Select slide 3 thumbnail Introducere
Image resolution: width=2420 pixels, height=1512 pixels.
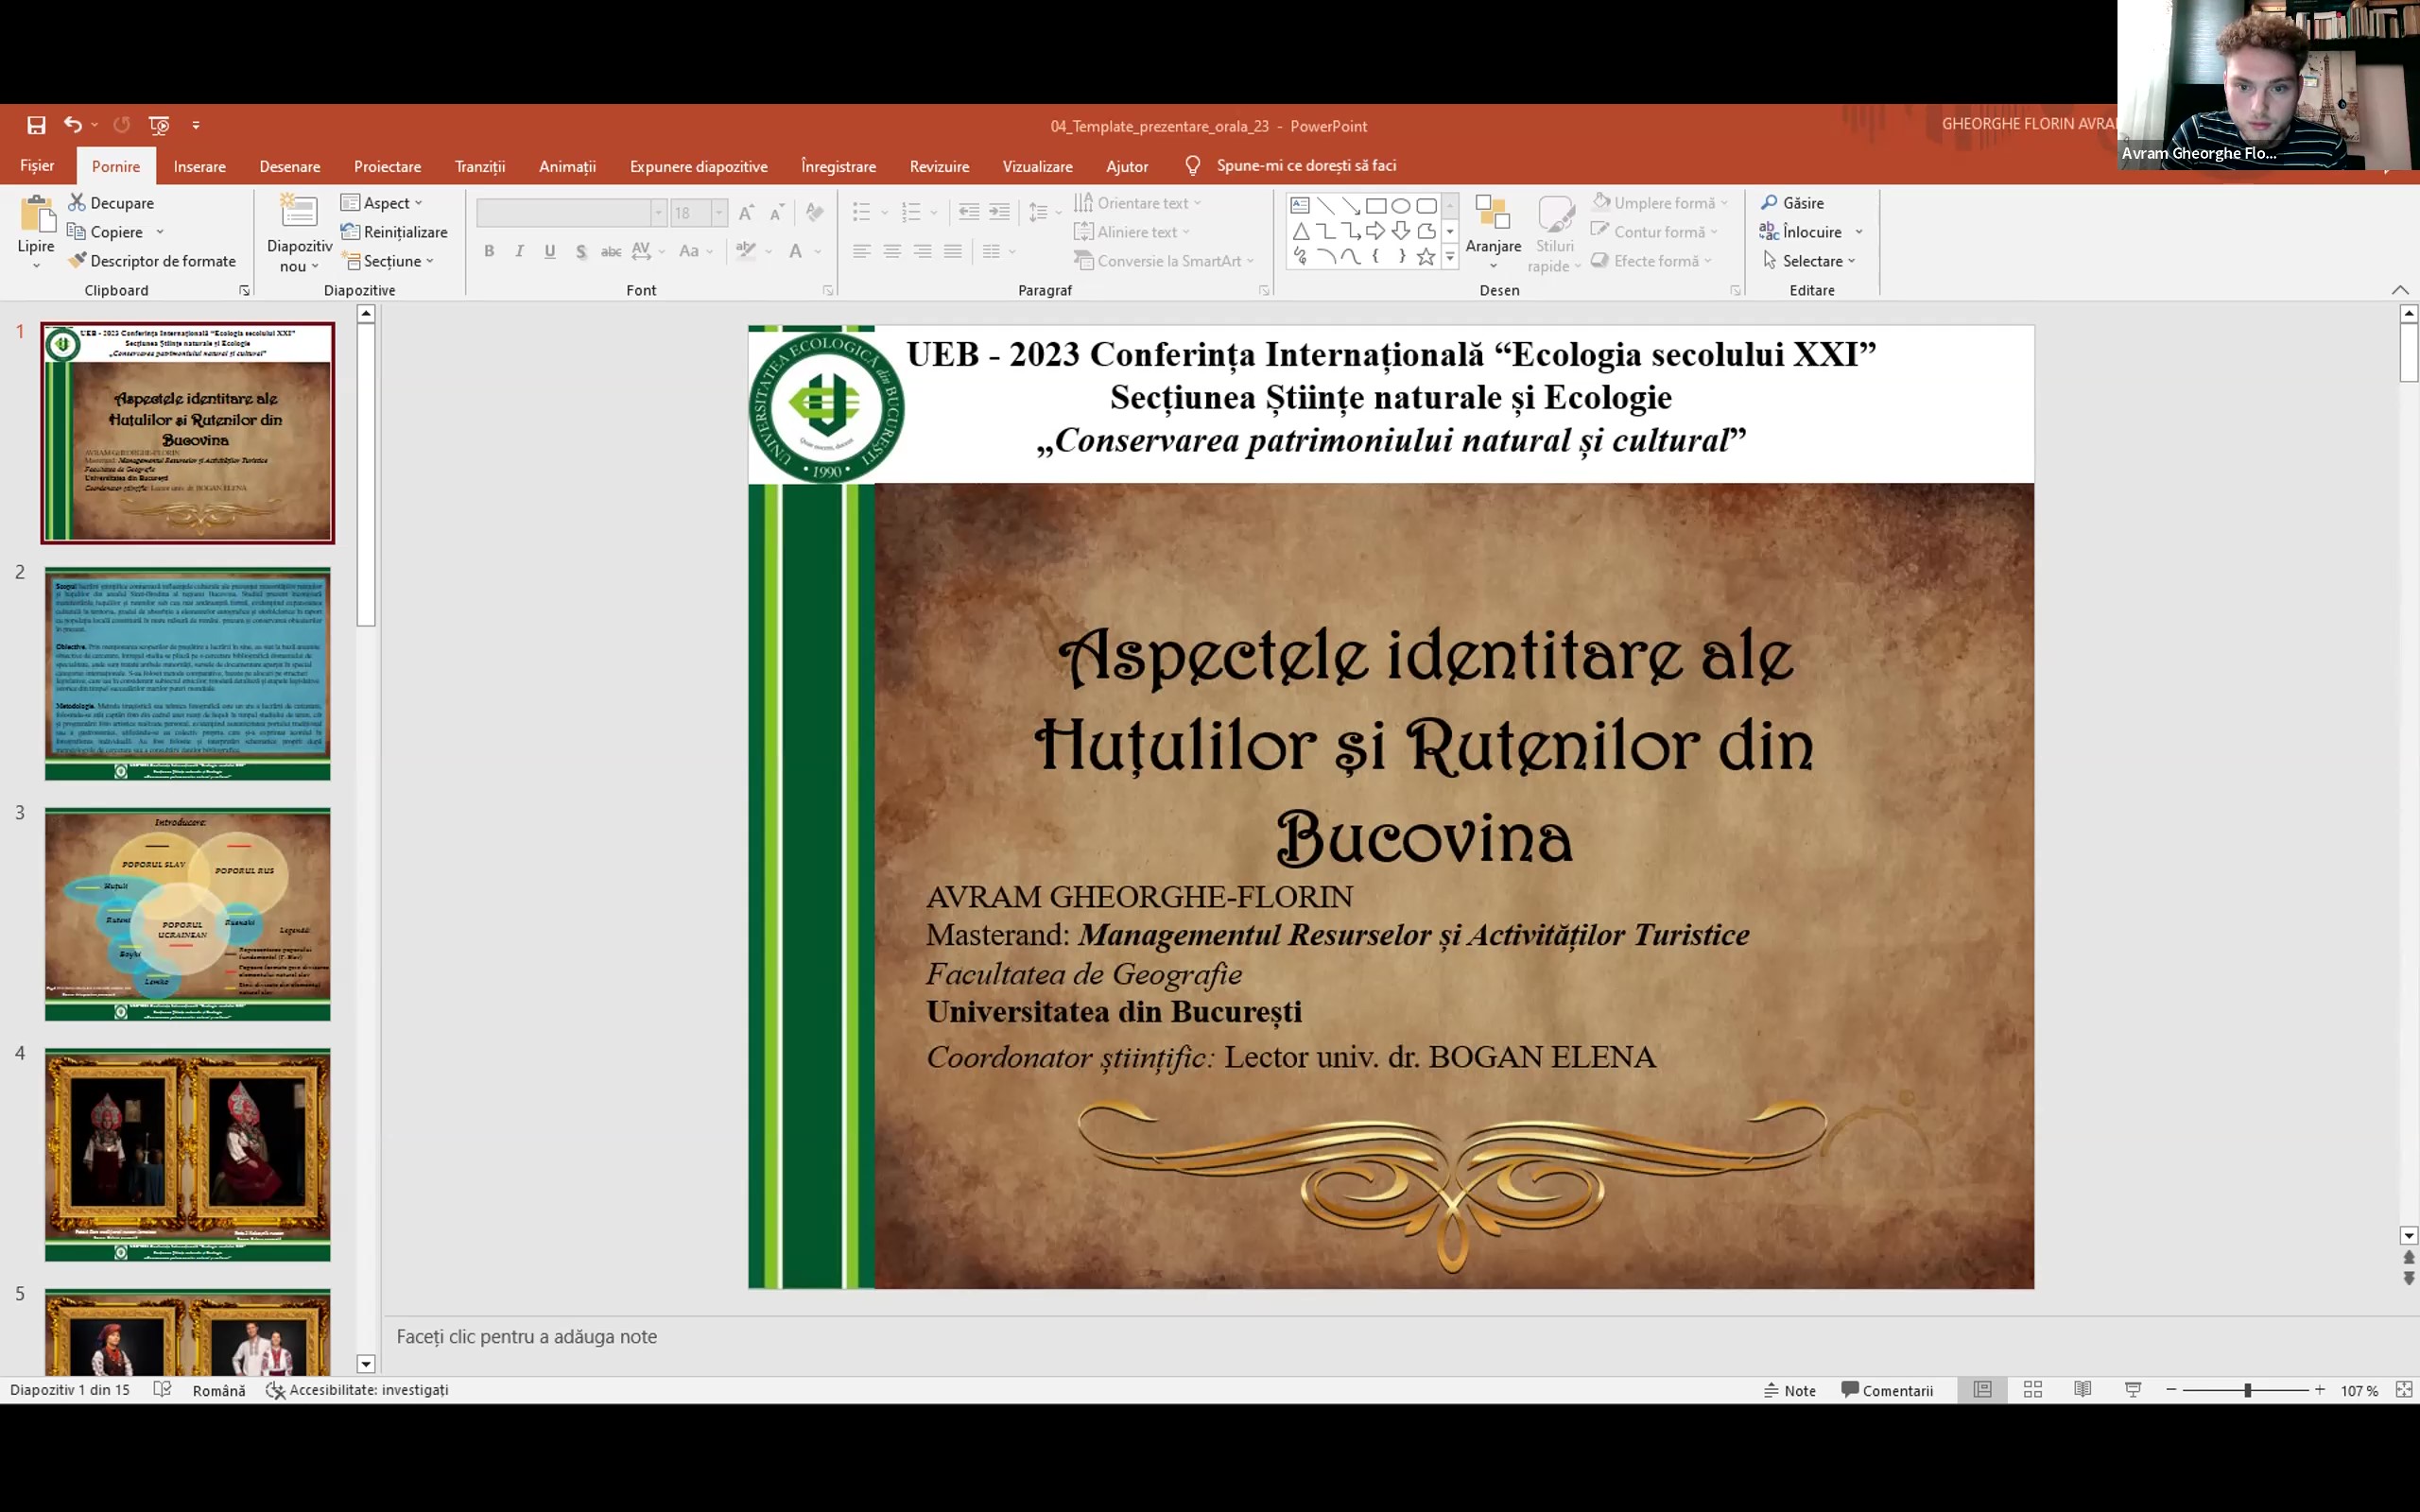click(x=187, y=913)
